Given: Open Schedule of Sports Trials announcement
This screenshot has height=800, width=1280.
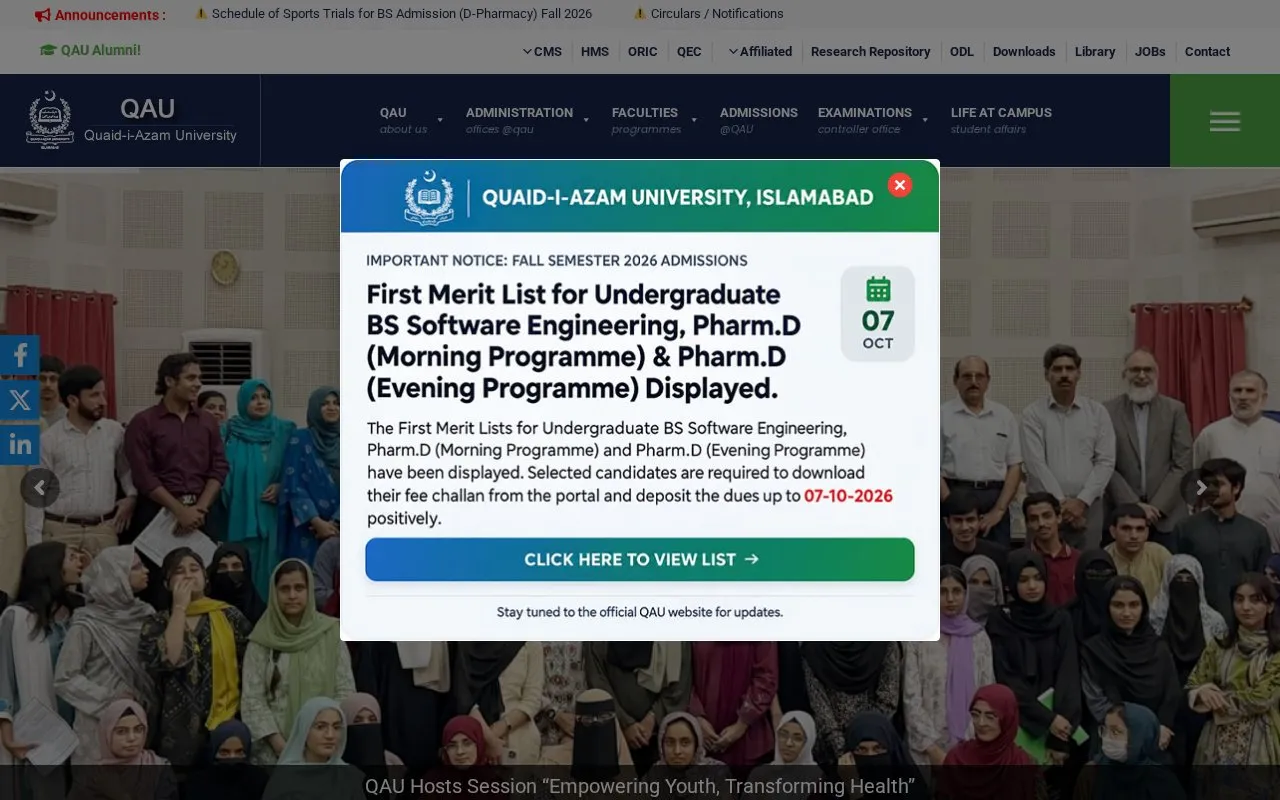Looking at the screenshot, I should pos(402,14).
